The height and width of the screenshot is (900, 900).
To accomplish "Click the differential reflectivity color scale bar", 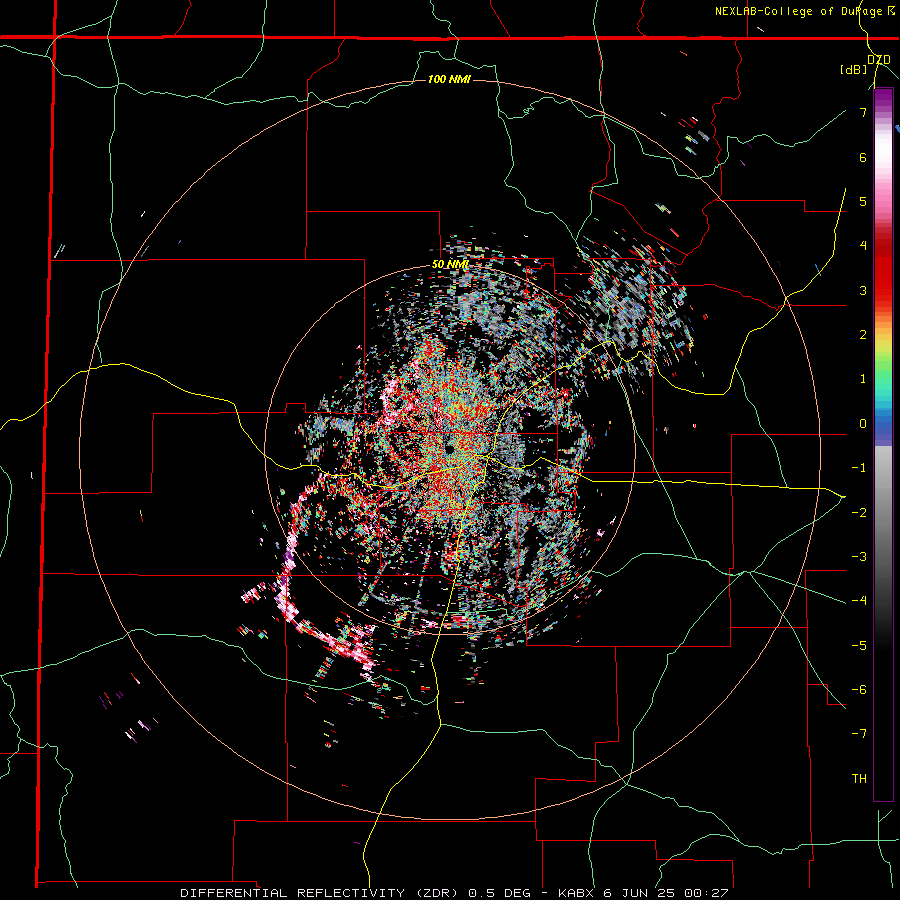I will tap(883, 444).
